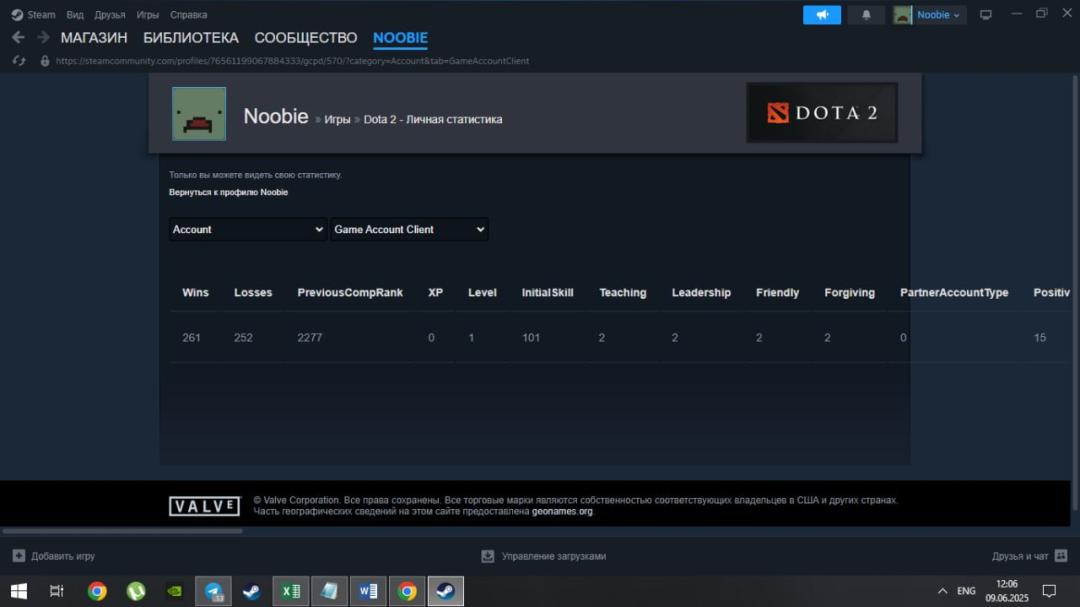The height and width of the screenshot is (607, 1080).
Task: Show hidden tray icons chevron
Action: [942, 590]
